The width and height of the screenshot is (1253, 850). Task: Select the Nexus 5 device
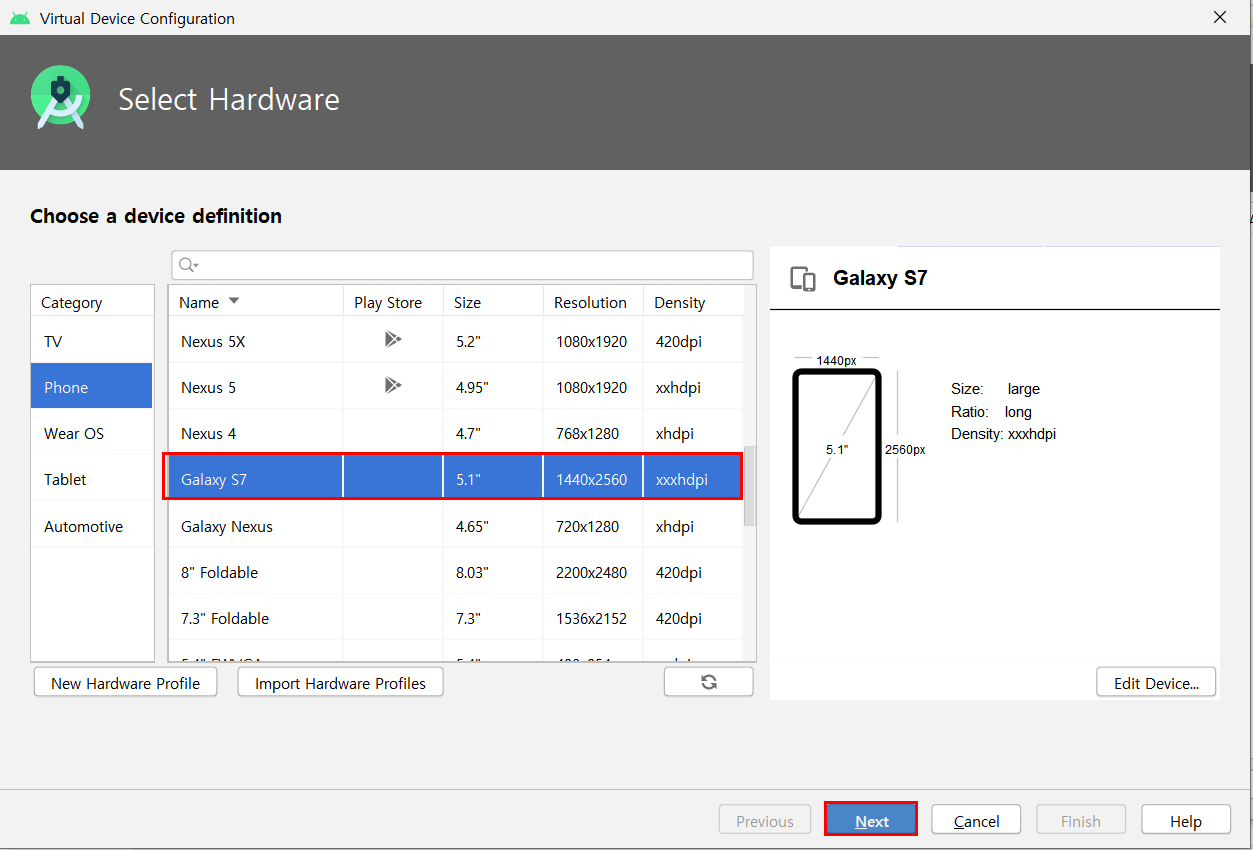pyautogui.click(x=456, y=387)
